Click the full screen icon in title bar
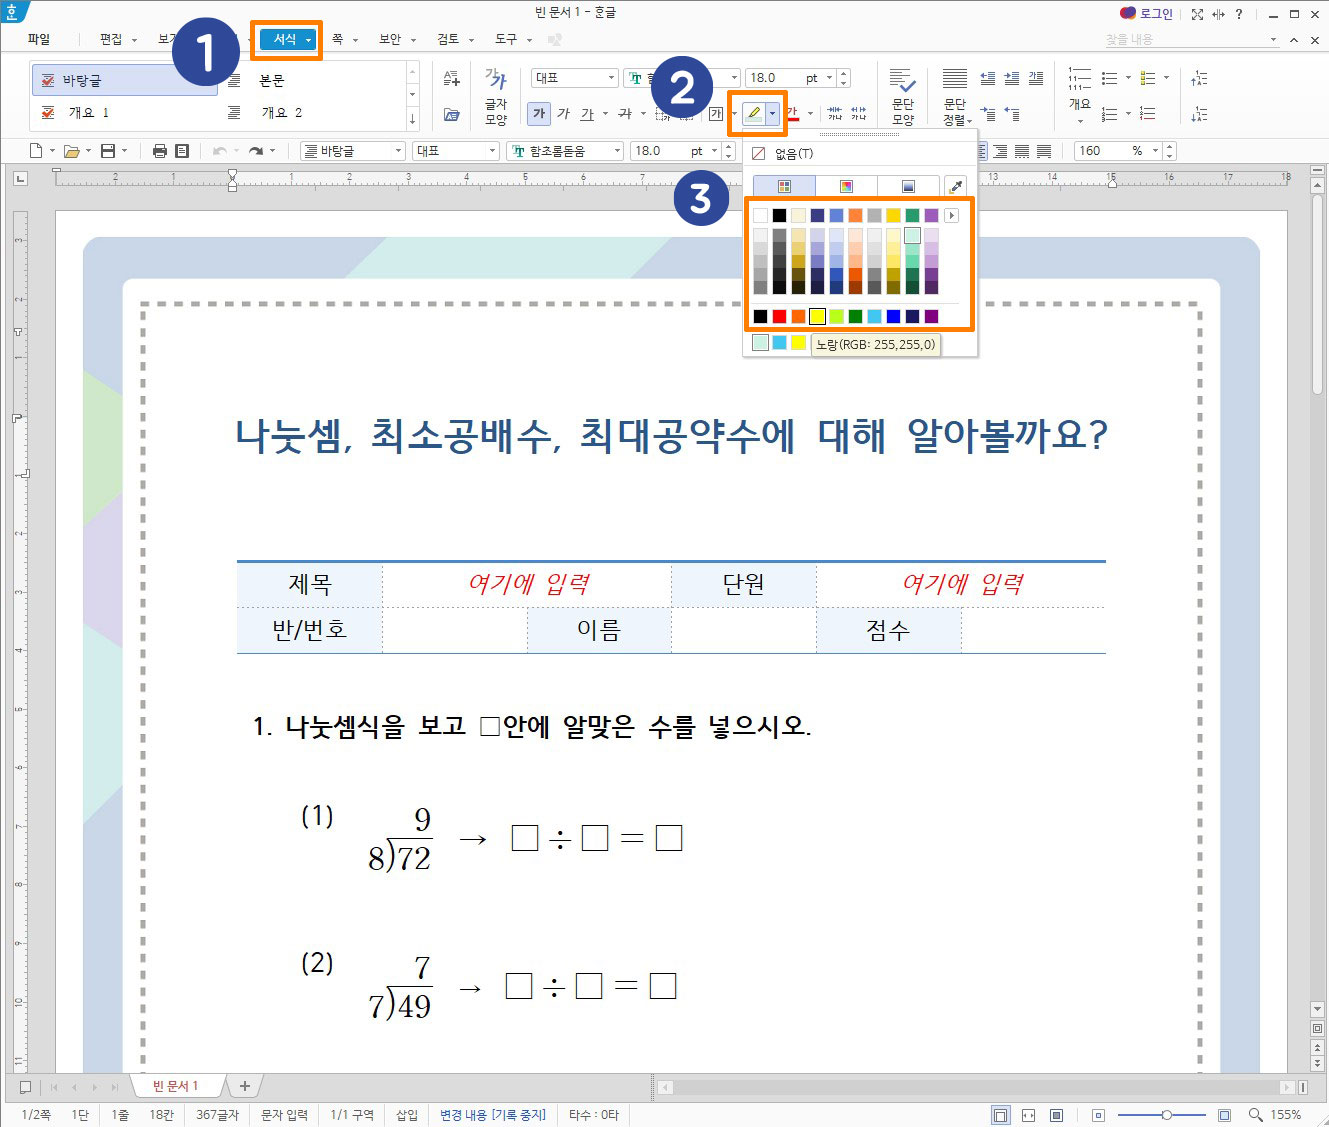 pos(1197,14)
